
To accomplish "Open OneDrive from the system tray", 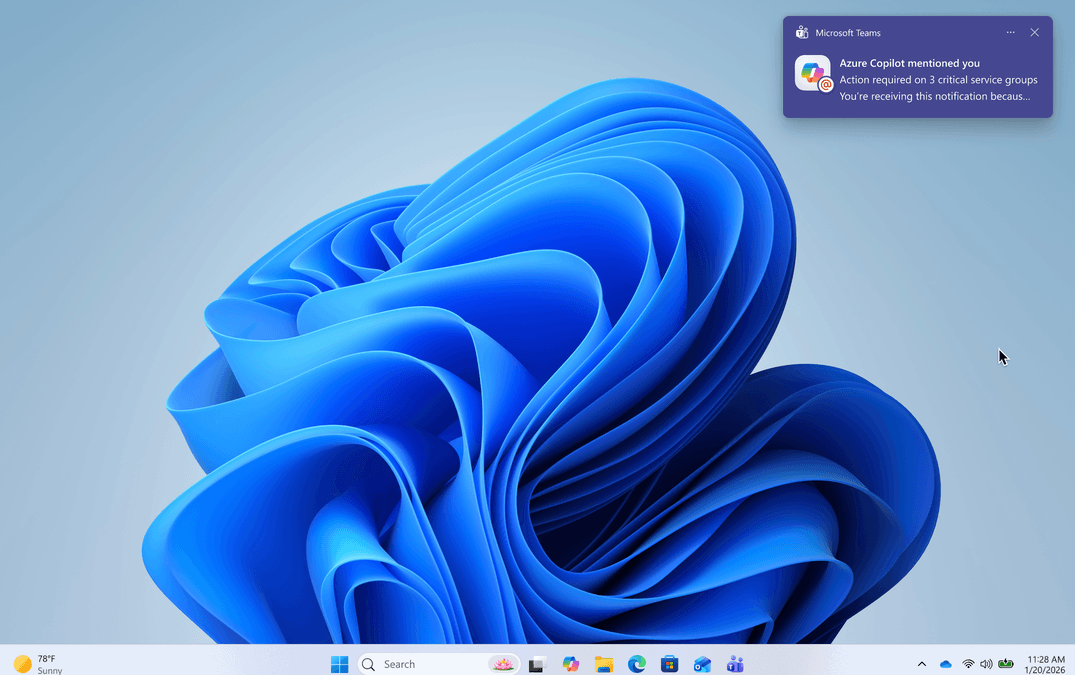I will (x=945, y=664).
